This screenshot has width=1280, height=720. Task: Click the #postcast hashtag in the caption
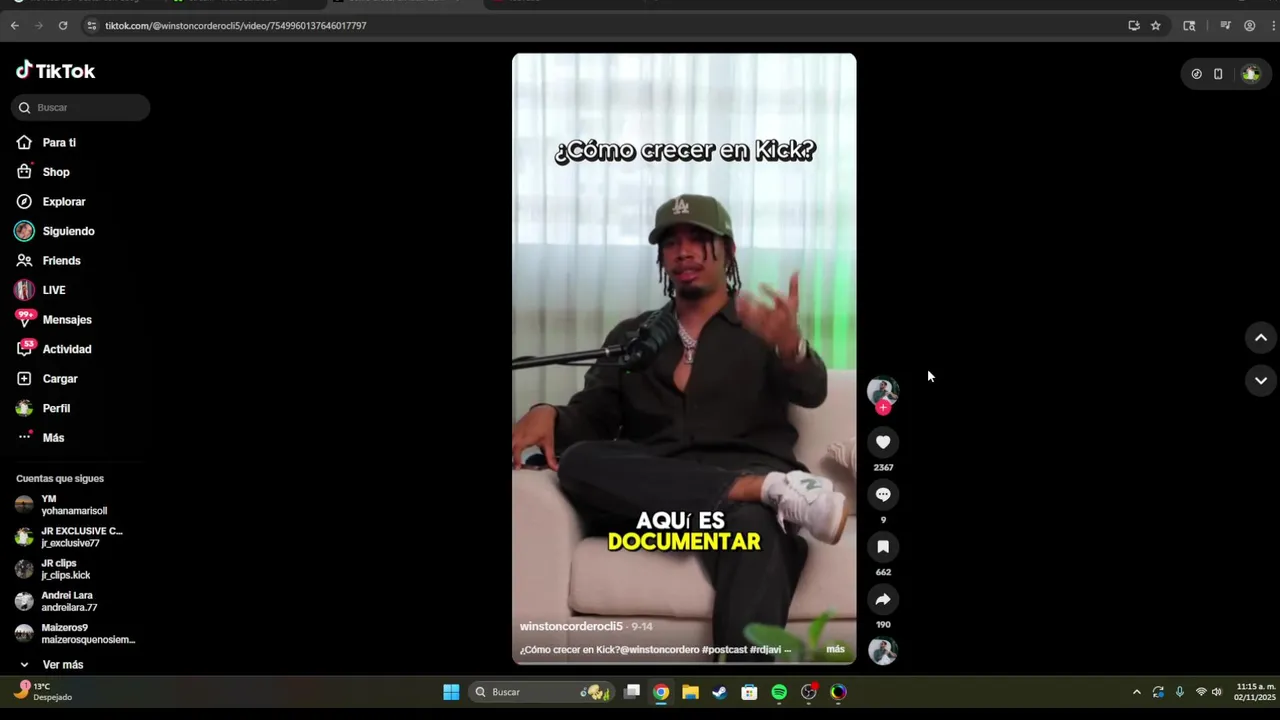pyautogui.click(x=725, y=650)
